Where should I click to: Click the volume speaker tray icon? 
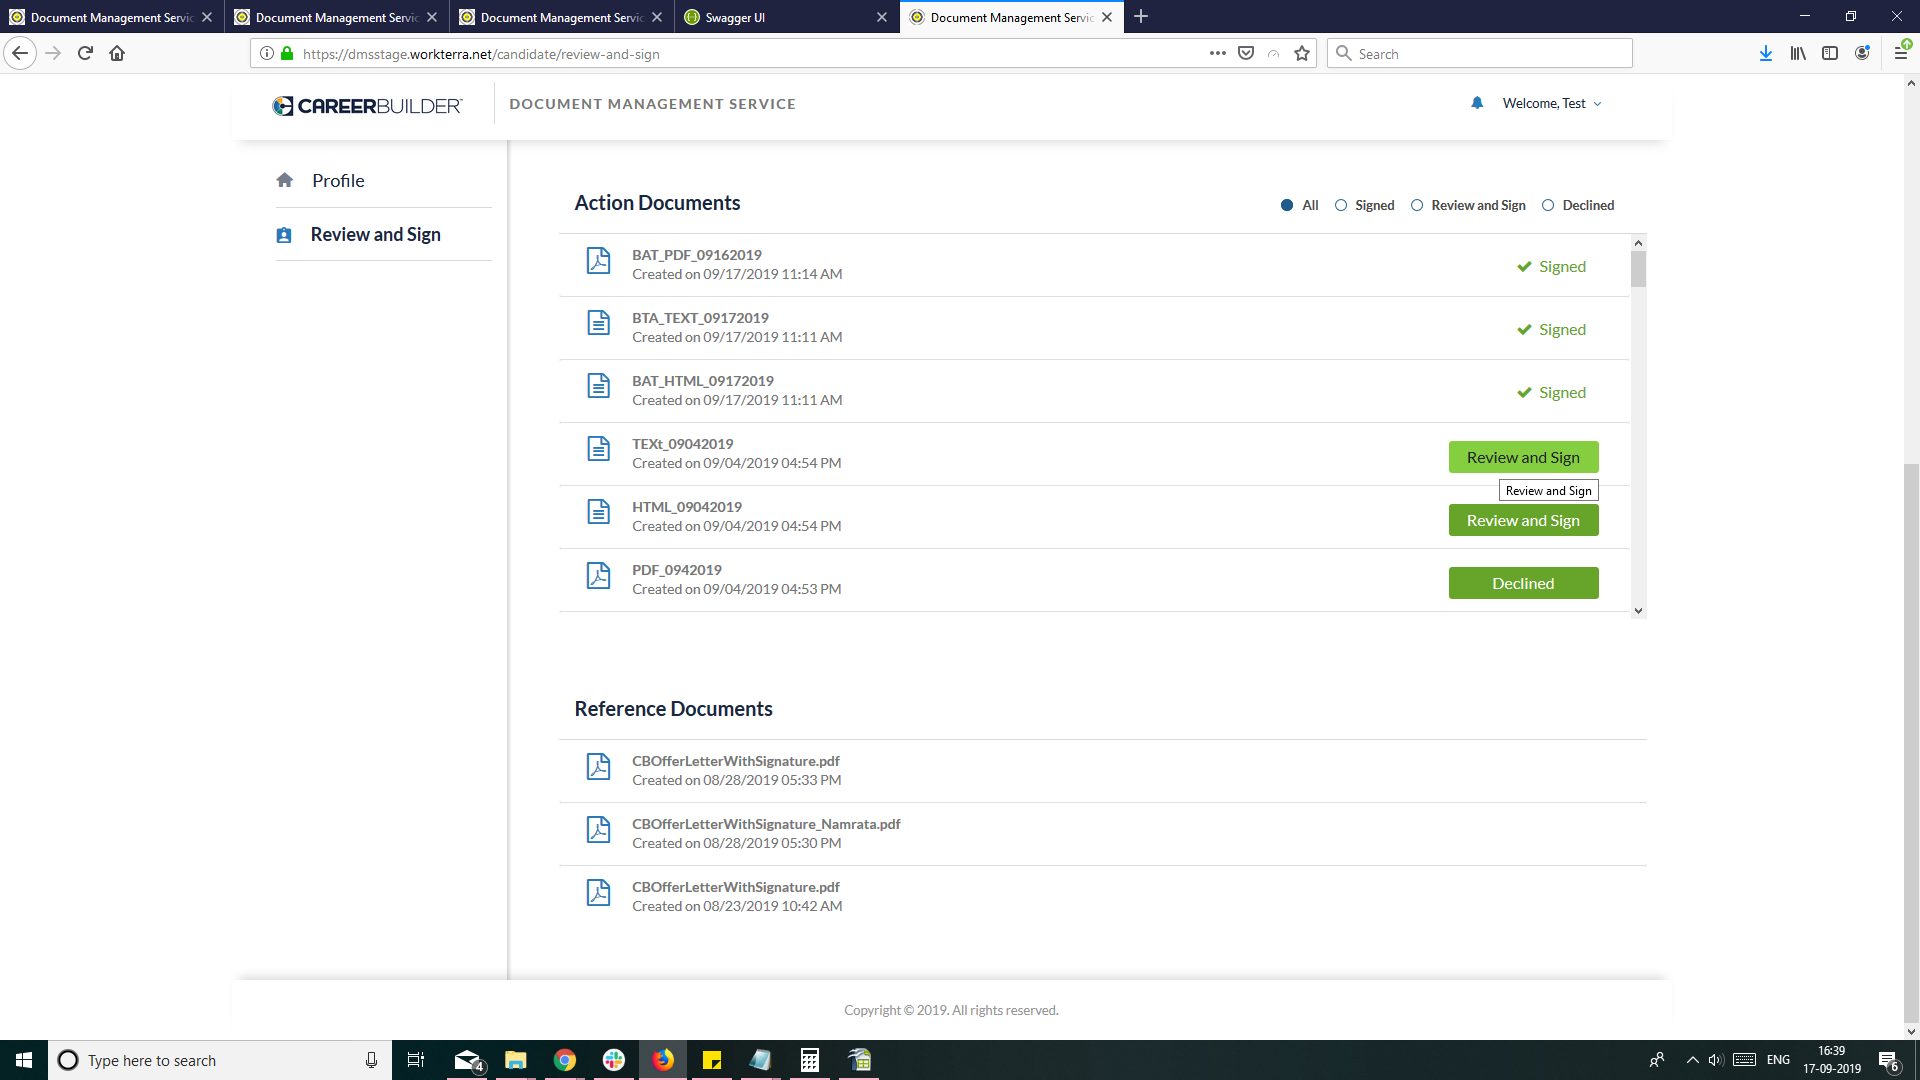[x=1716, y=1060]
